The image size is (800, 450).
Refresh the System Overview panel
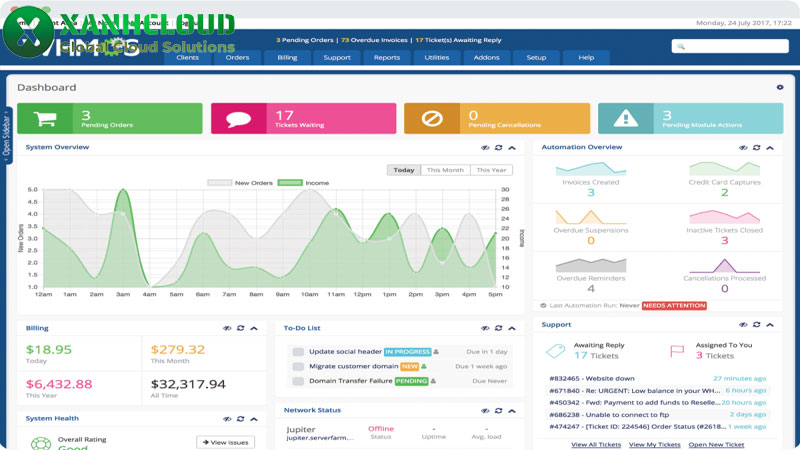[498, 147]
